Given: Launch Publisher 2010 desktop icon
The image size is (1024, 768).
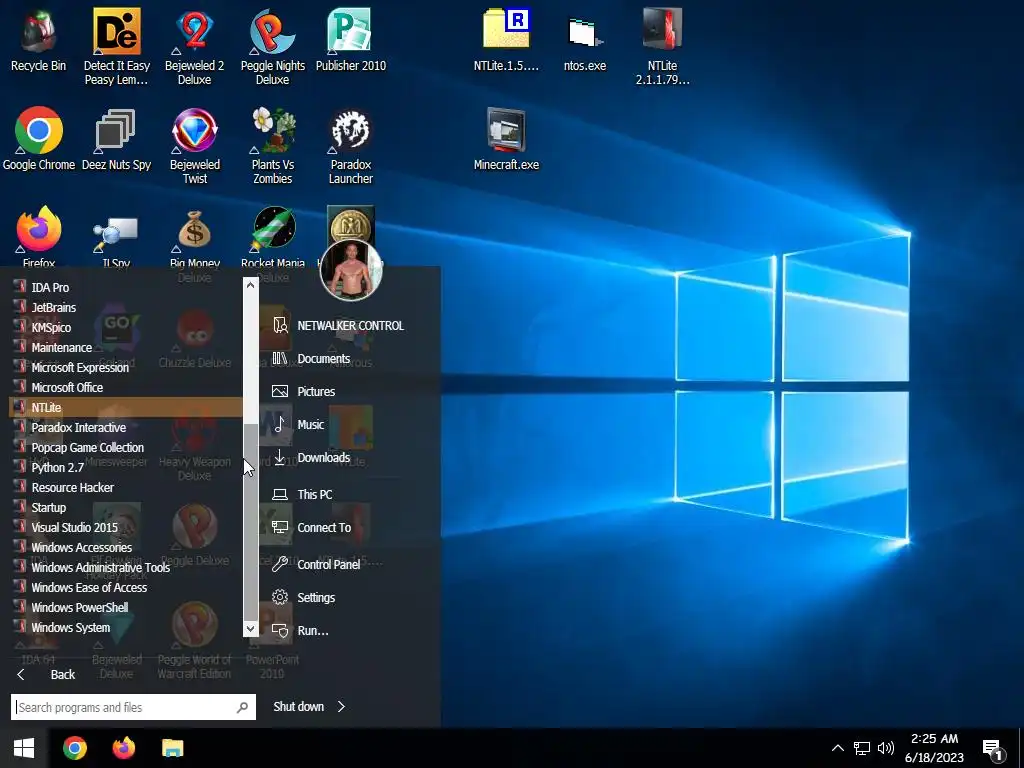Looking at the screenshot, I should click(x=351, y=39).
